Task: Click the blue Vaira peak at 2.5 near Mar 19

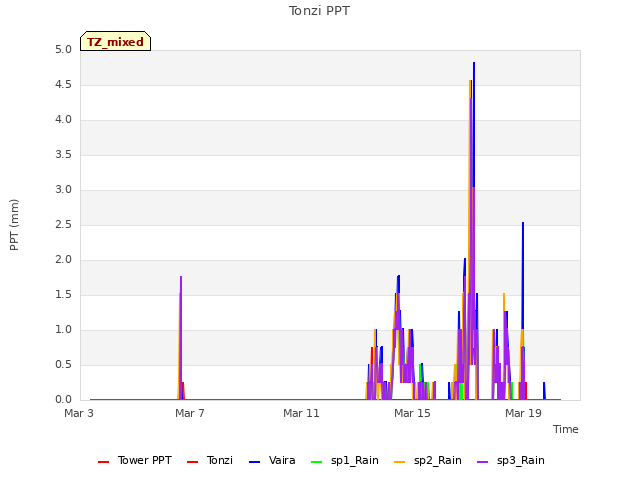Action: (523, 224)
